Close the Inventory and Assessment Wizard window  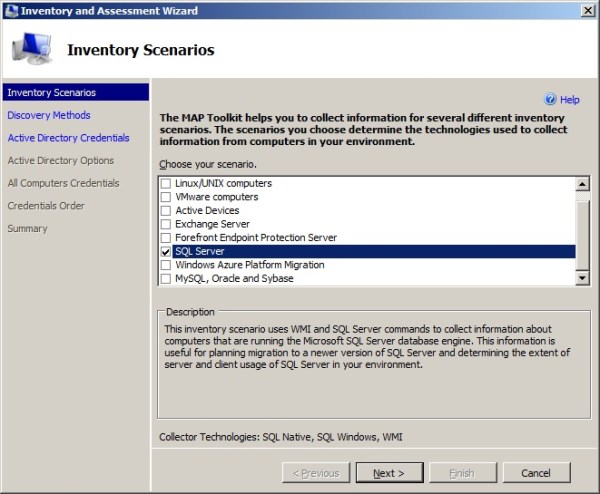point(587,9)
